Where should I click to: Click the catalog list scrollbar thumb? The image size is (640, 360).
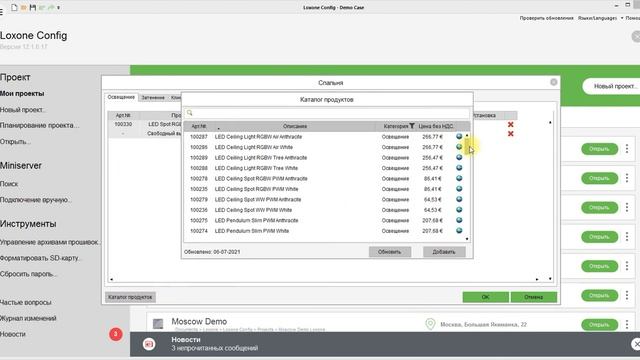[467, 146]
